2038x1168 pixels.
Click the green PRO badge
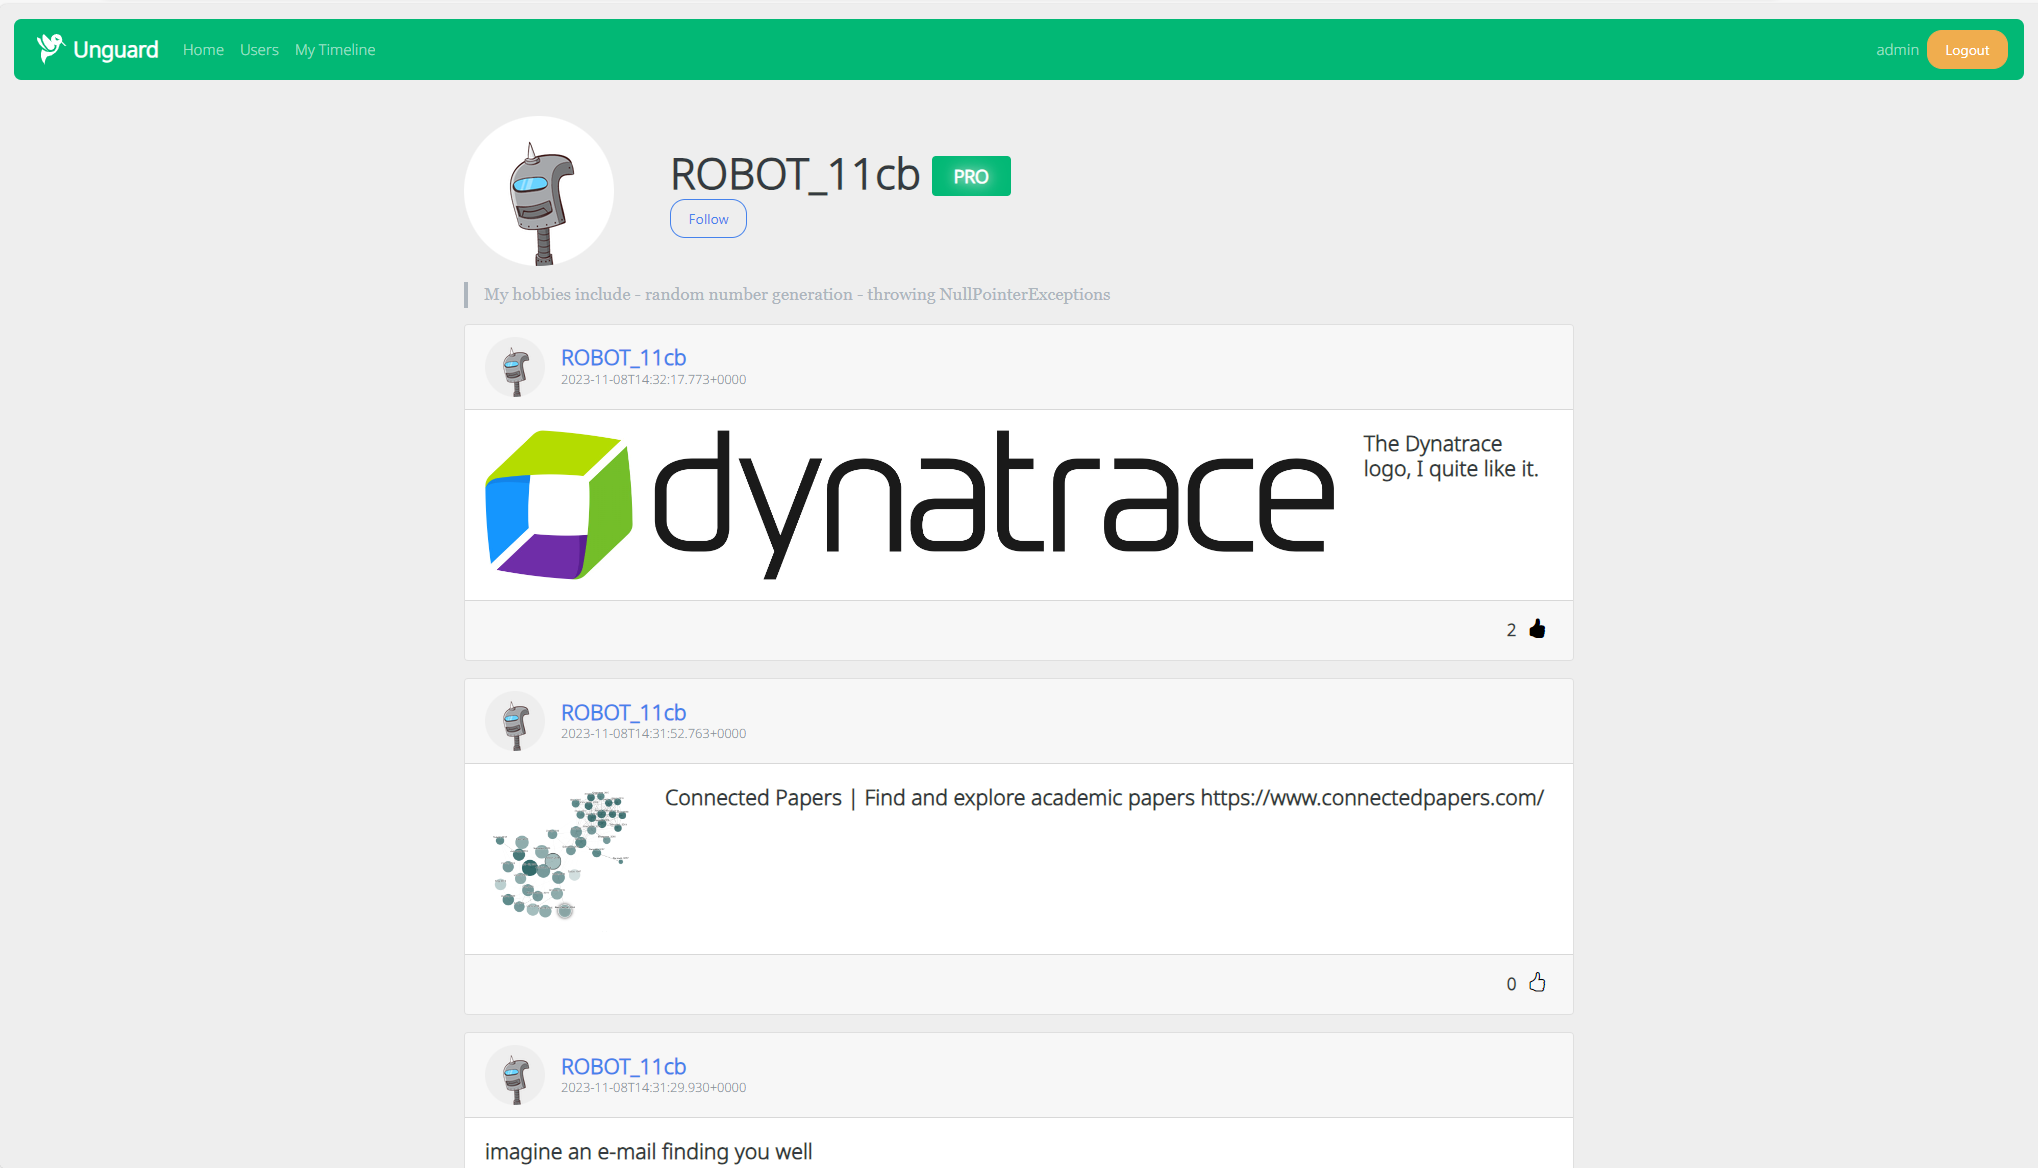pos(970,176)
